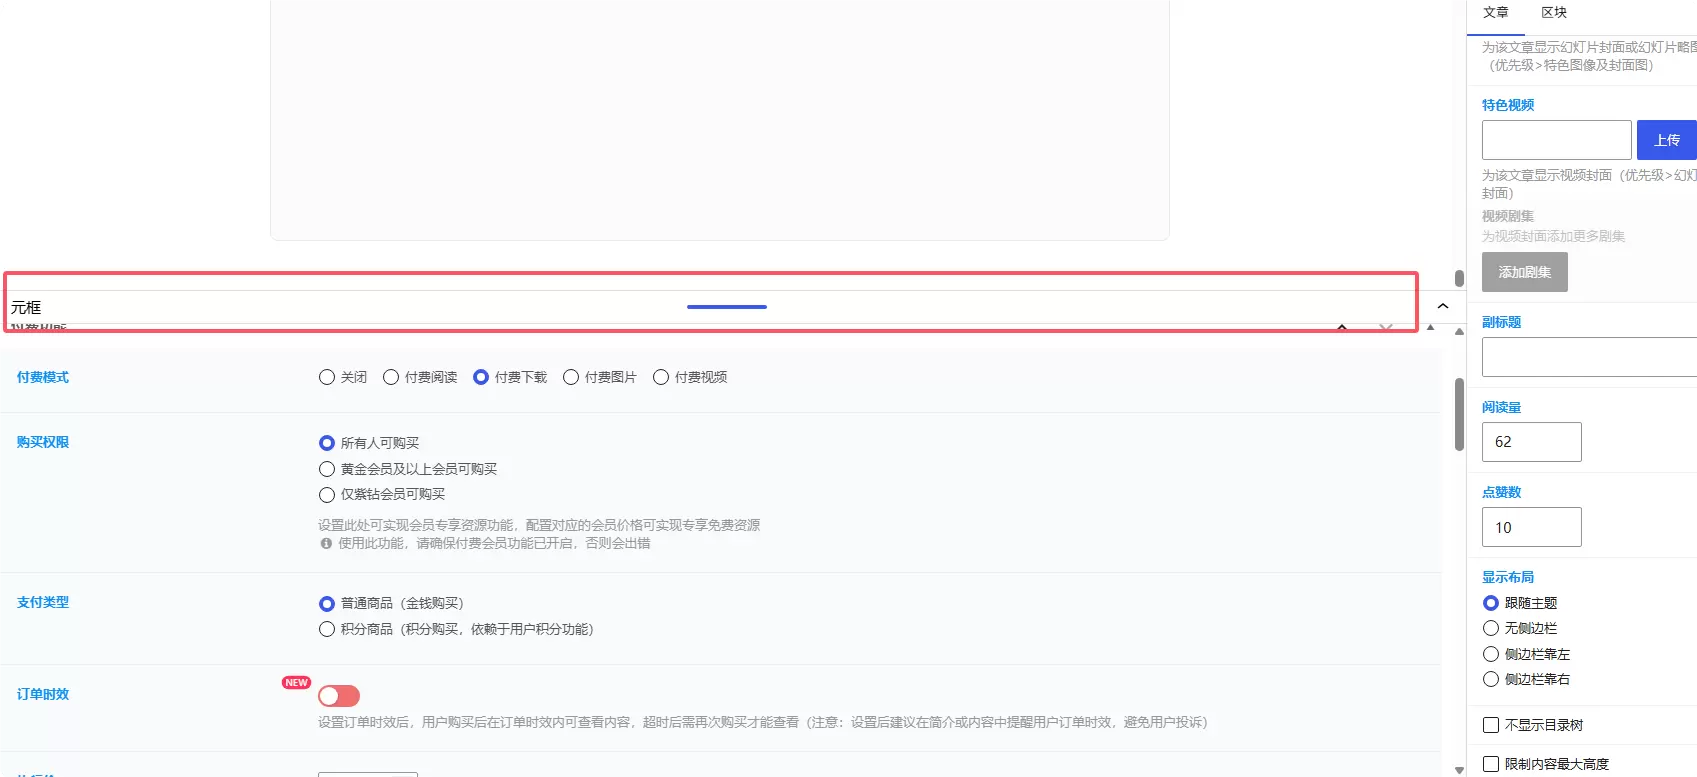1697x777 pixels.
Task: Click the 元框 panel title
Action: (26, 307)
